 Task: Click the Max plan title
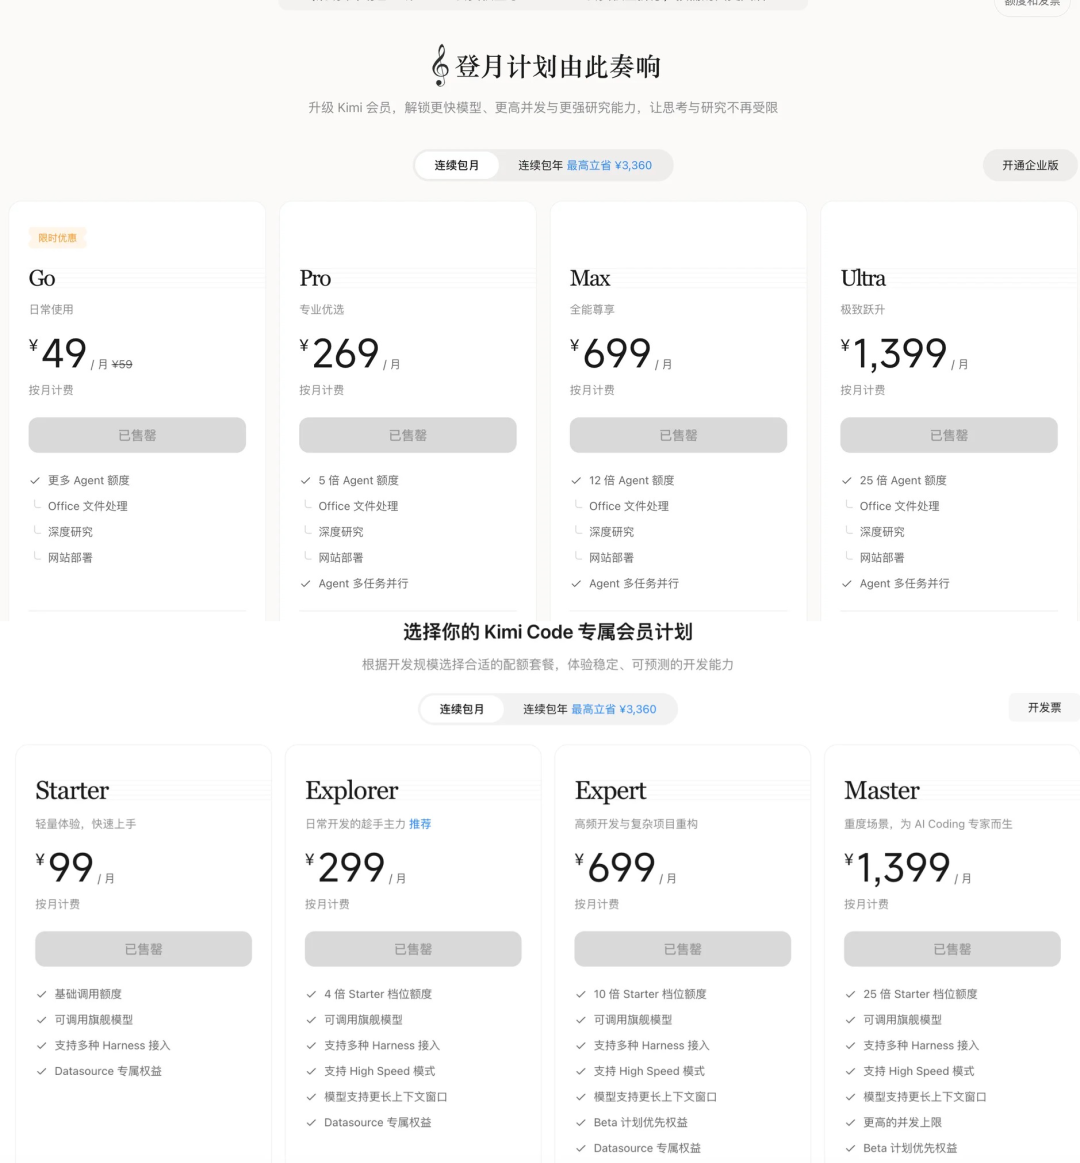(590, 278)
